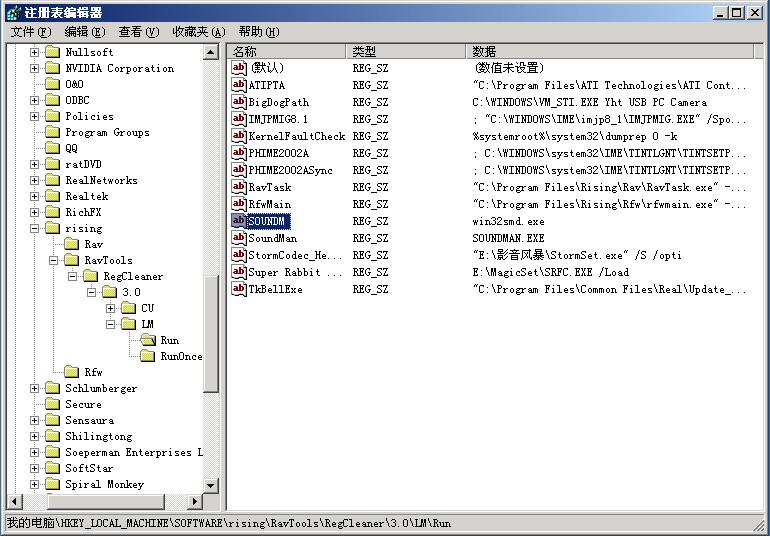Click tree scrollbar down arrow
This screenshot has height=536, width=770.
[211, 485]
